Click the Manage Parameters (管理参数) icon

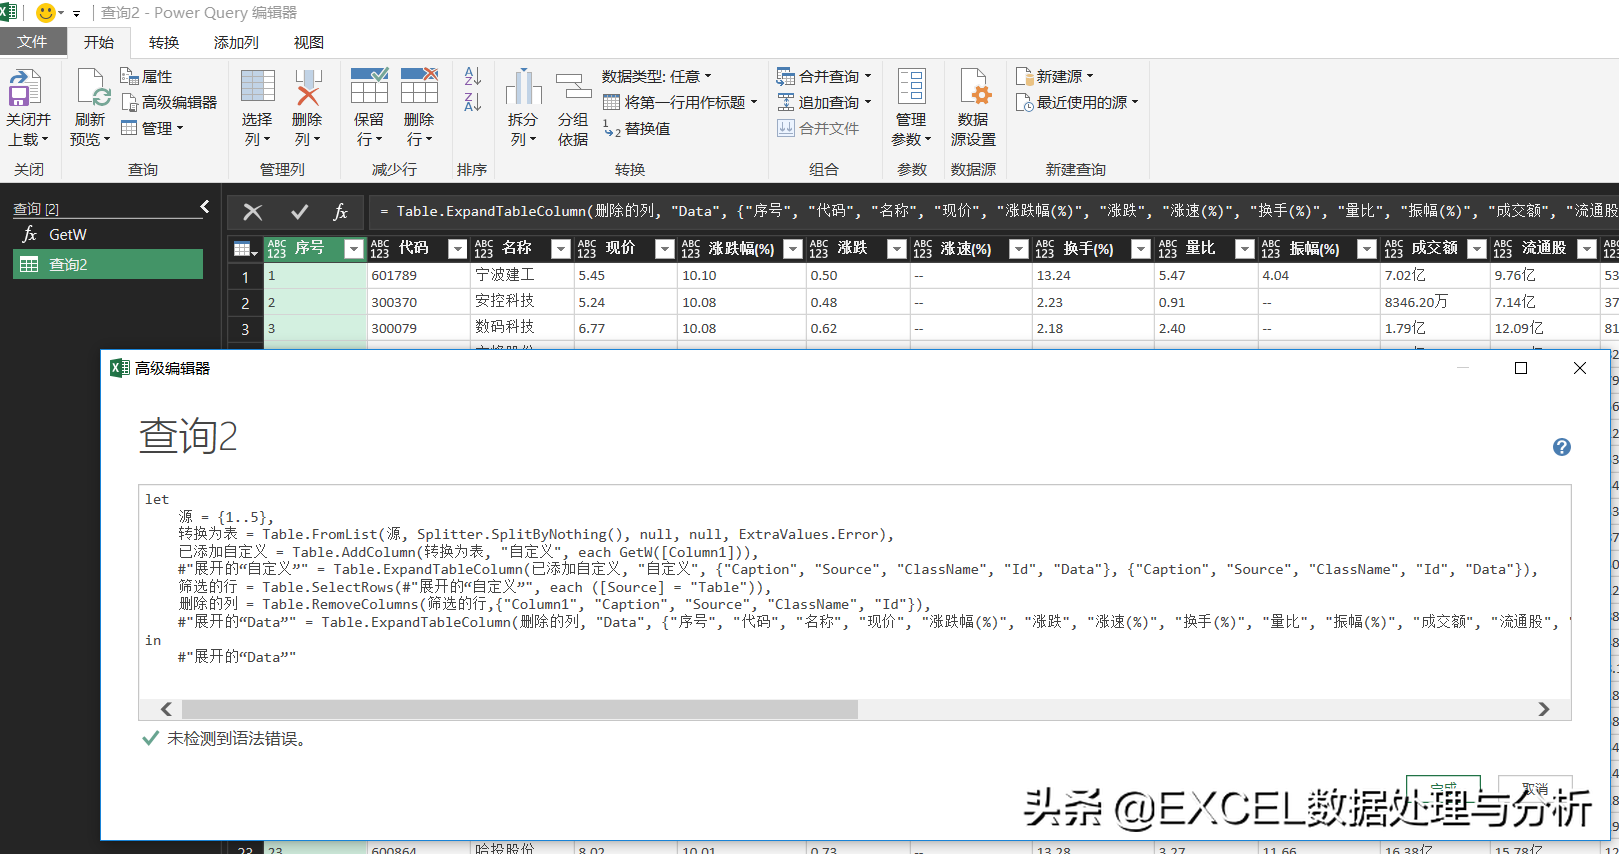[x=911, y=87]
